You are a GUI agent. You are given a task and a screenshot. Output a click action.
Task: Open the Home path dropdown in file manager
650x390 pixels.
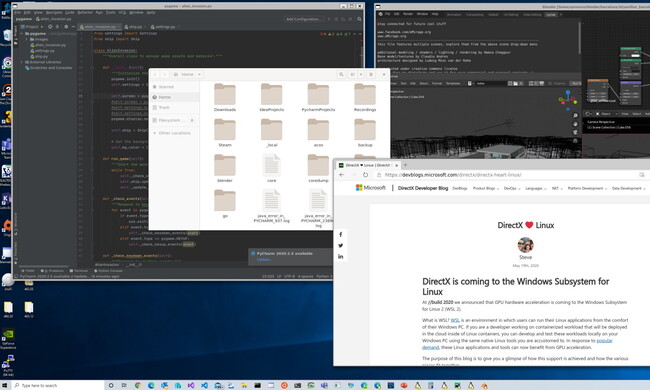[187, 74]
